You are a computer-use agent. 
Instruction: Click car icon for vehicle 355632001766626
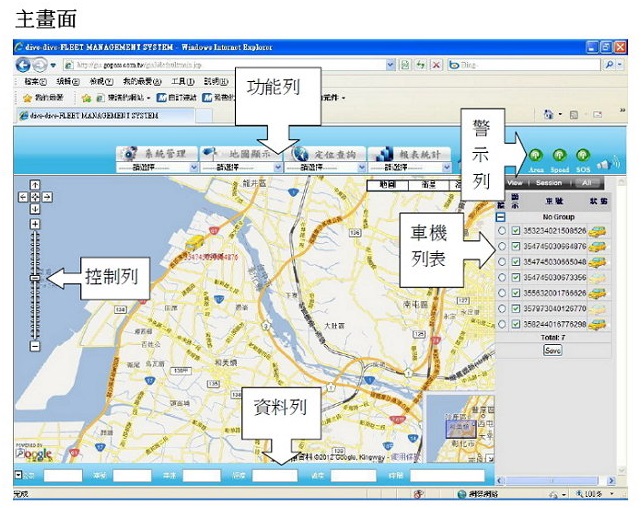[597, 293]
